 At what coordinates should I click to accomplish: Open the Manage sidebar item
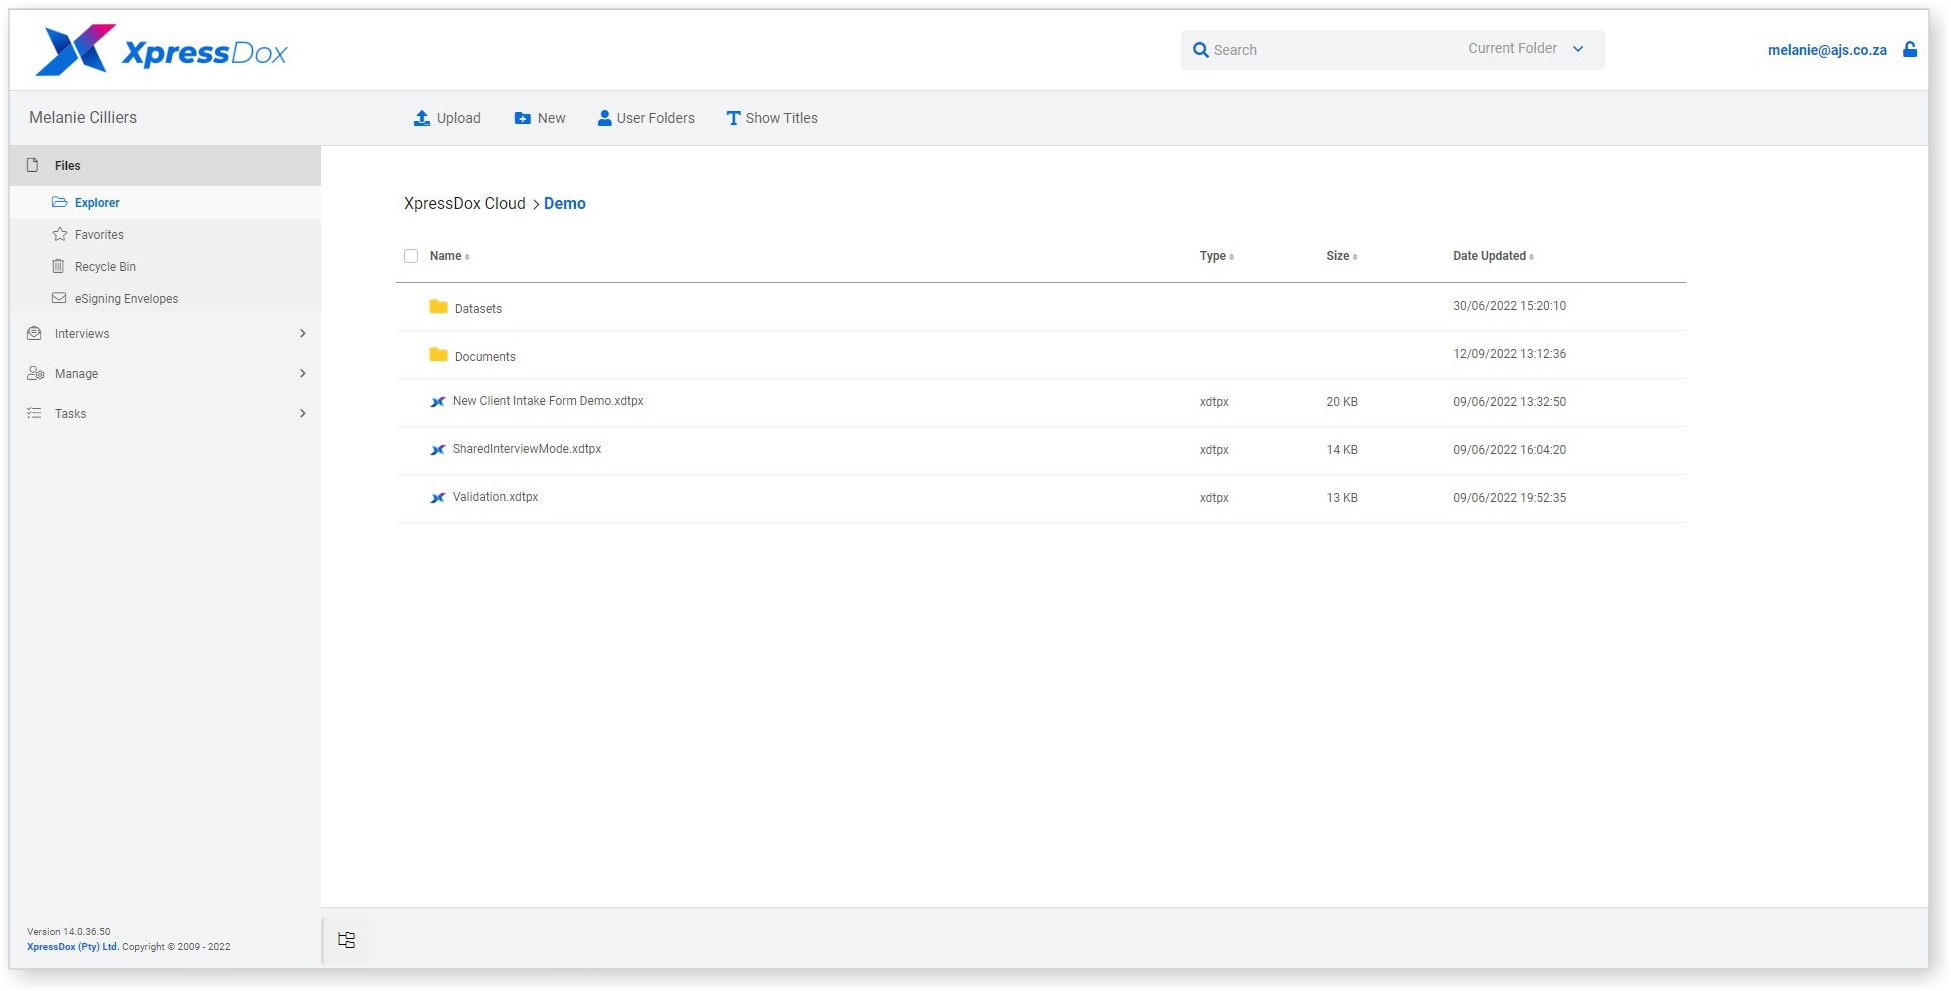165,373
